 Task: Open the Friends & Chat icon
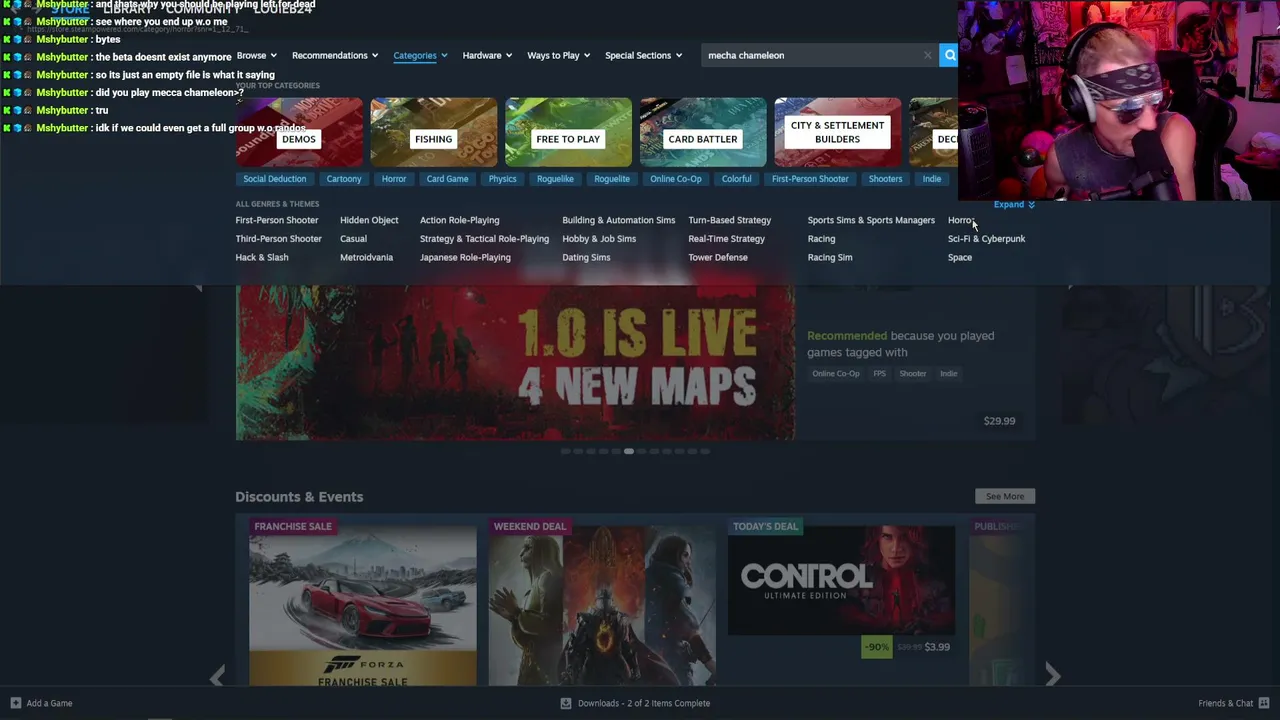[x=1264, y=703]
